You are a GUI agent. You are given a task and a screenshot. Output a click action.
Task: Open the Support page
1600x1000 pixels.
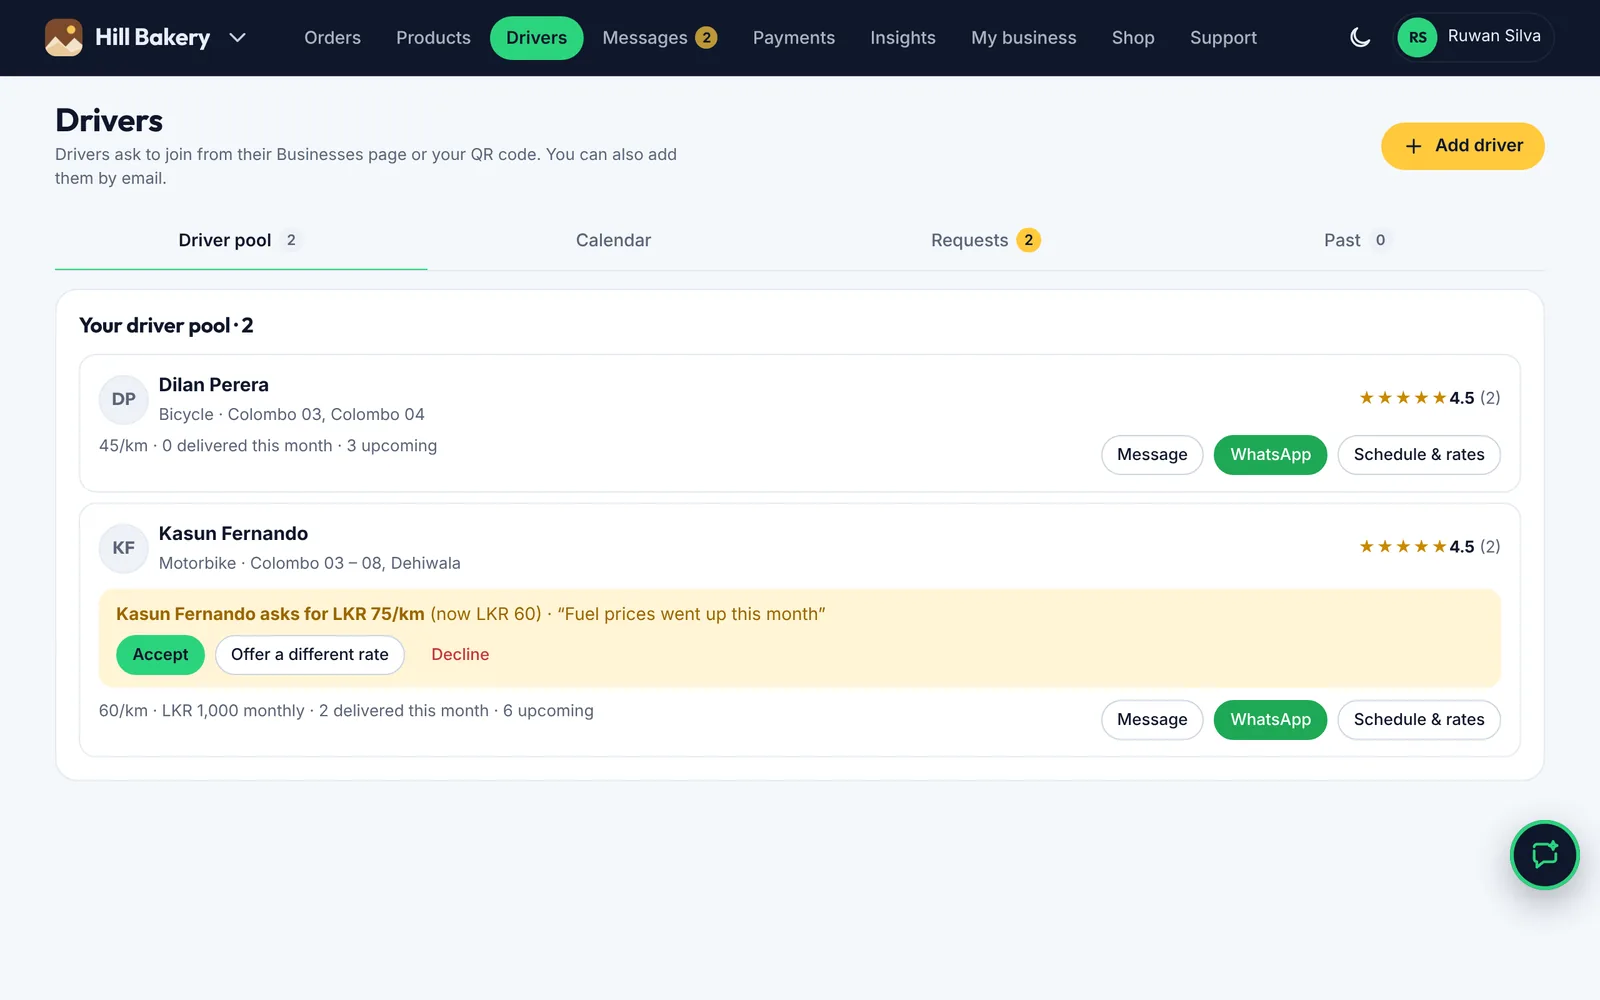pyautogui.click(x=1223, y=38)
